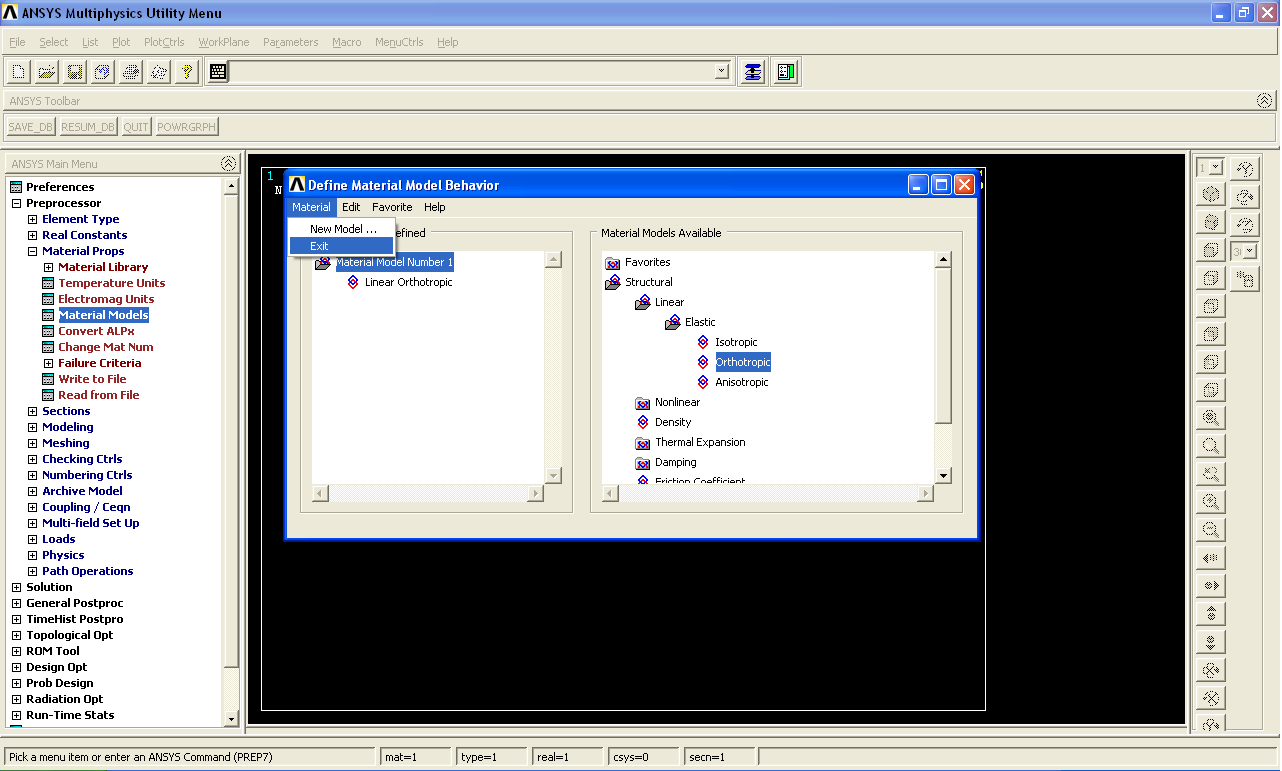Select Anisotropic material model
This screenshot has width=1282, height=771.
pyautogui.click(x=742, y=382)
